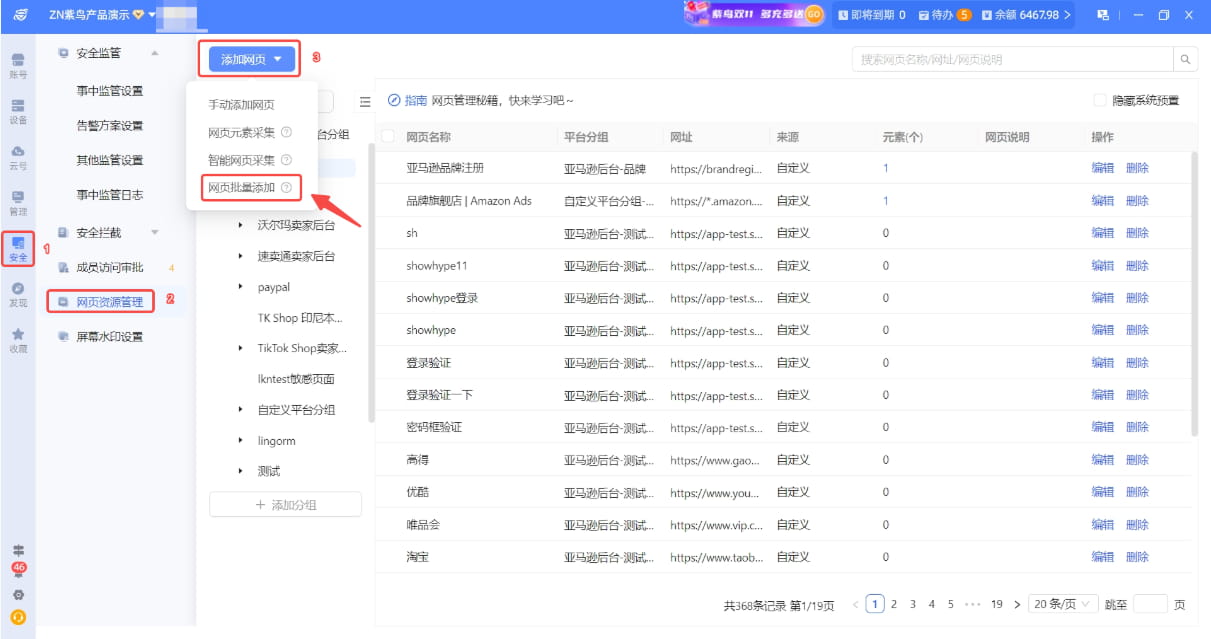Click 删除 for 亚马逊品牌注册 row

1137,168
